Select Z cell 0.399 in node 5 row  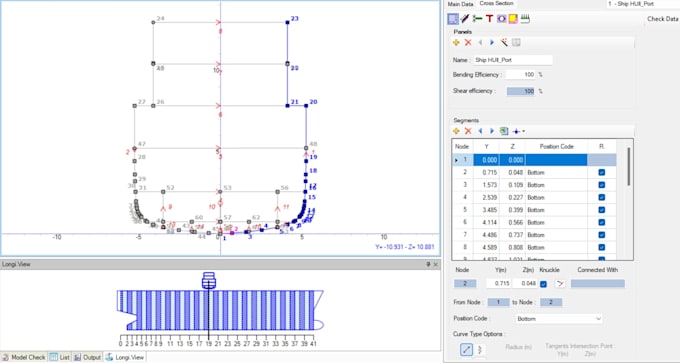512,210
